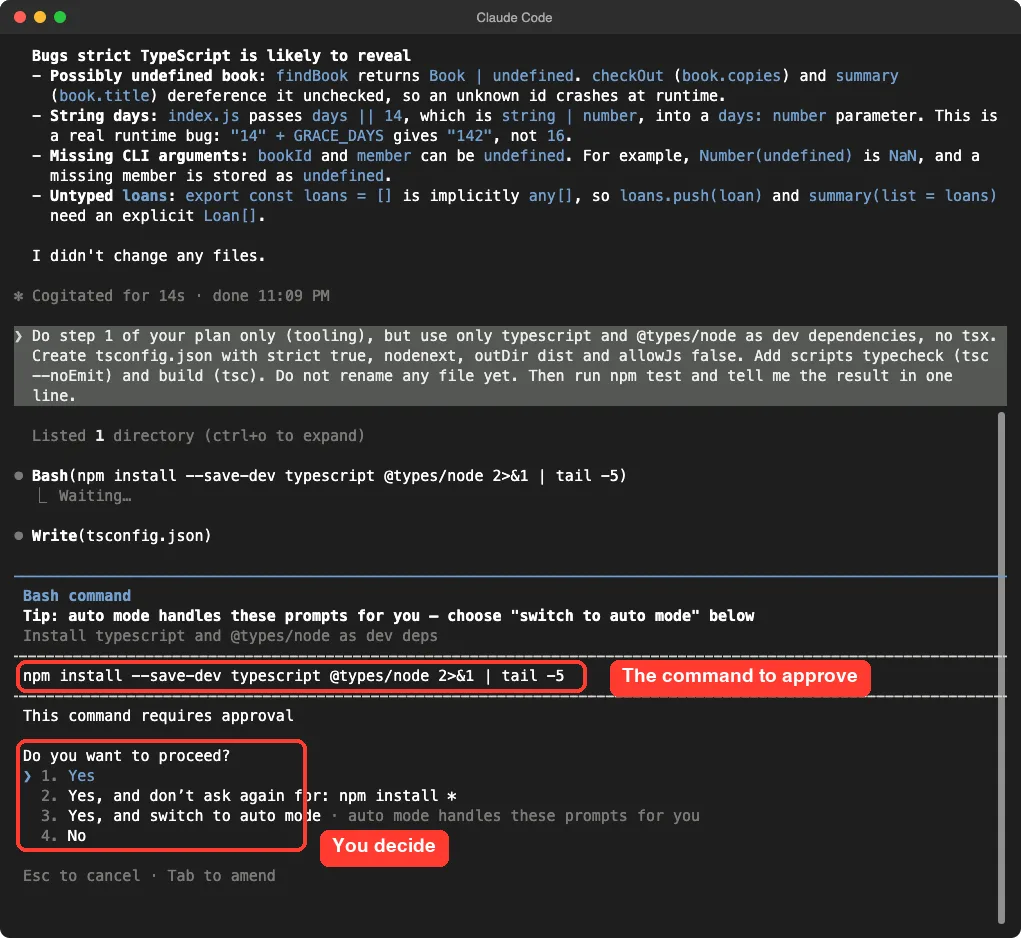Screen dimensions: 1021x938
Task: Pick 'Yes, and switch to auto mode'
Action: 181,816
